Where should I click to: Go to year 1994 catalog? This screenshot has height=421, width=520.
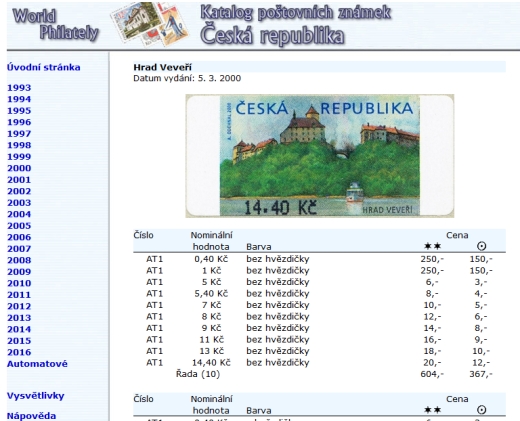tap(19, 99)
